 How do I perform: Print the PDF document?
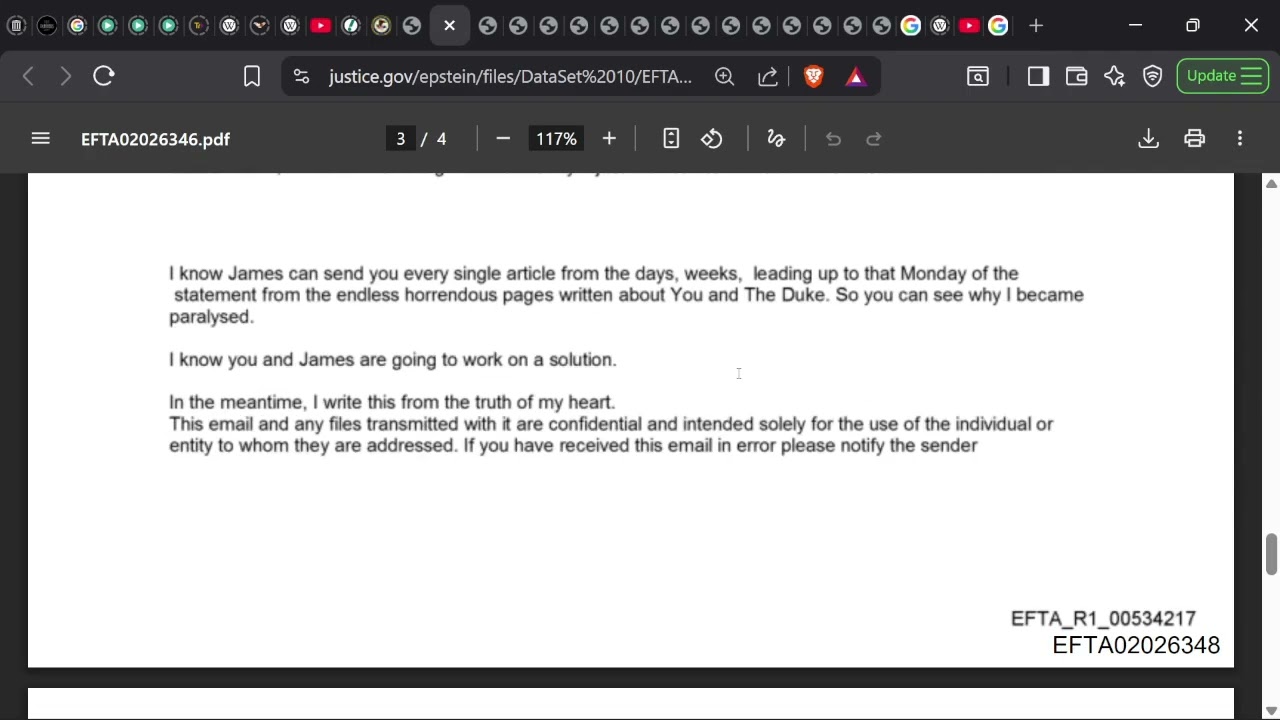point(1194,139)
